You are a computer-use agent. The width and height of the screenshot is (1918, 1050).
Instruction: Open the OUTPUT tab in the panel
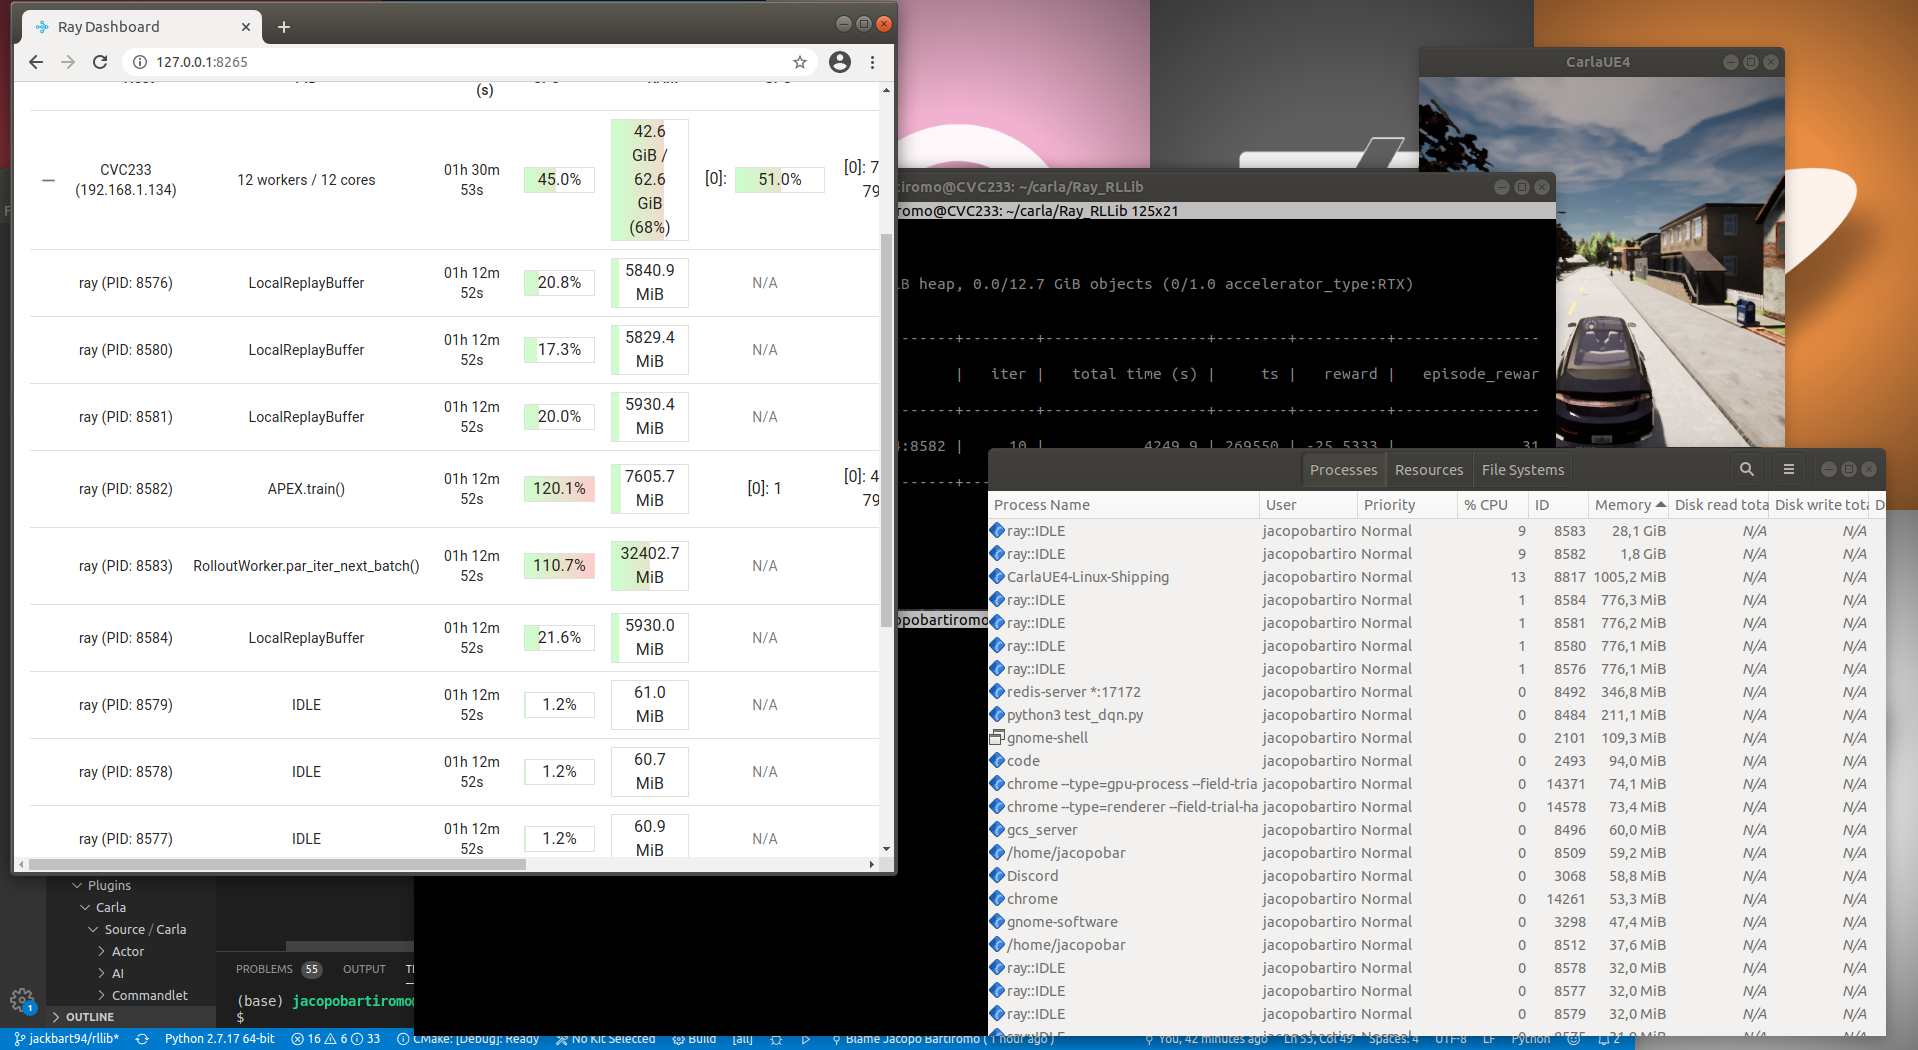click(x=363, y=968)
